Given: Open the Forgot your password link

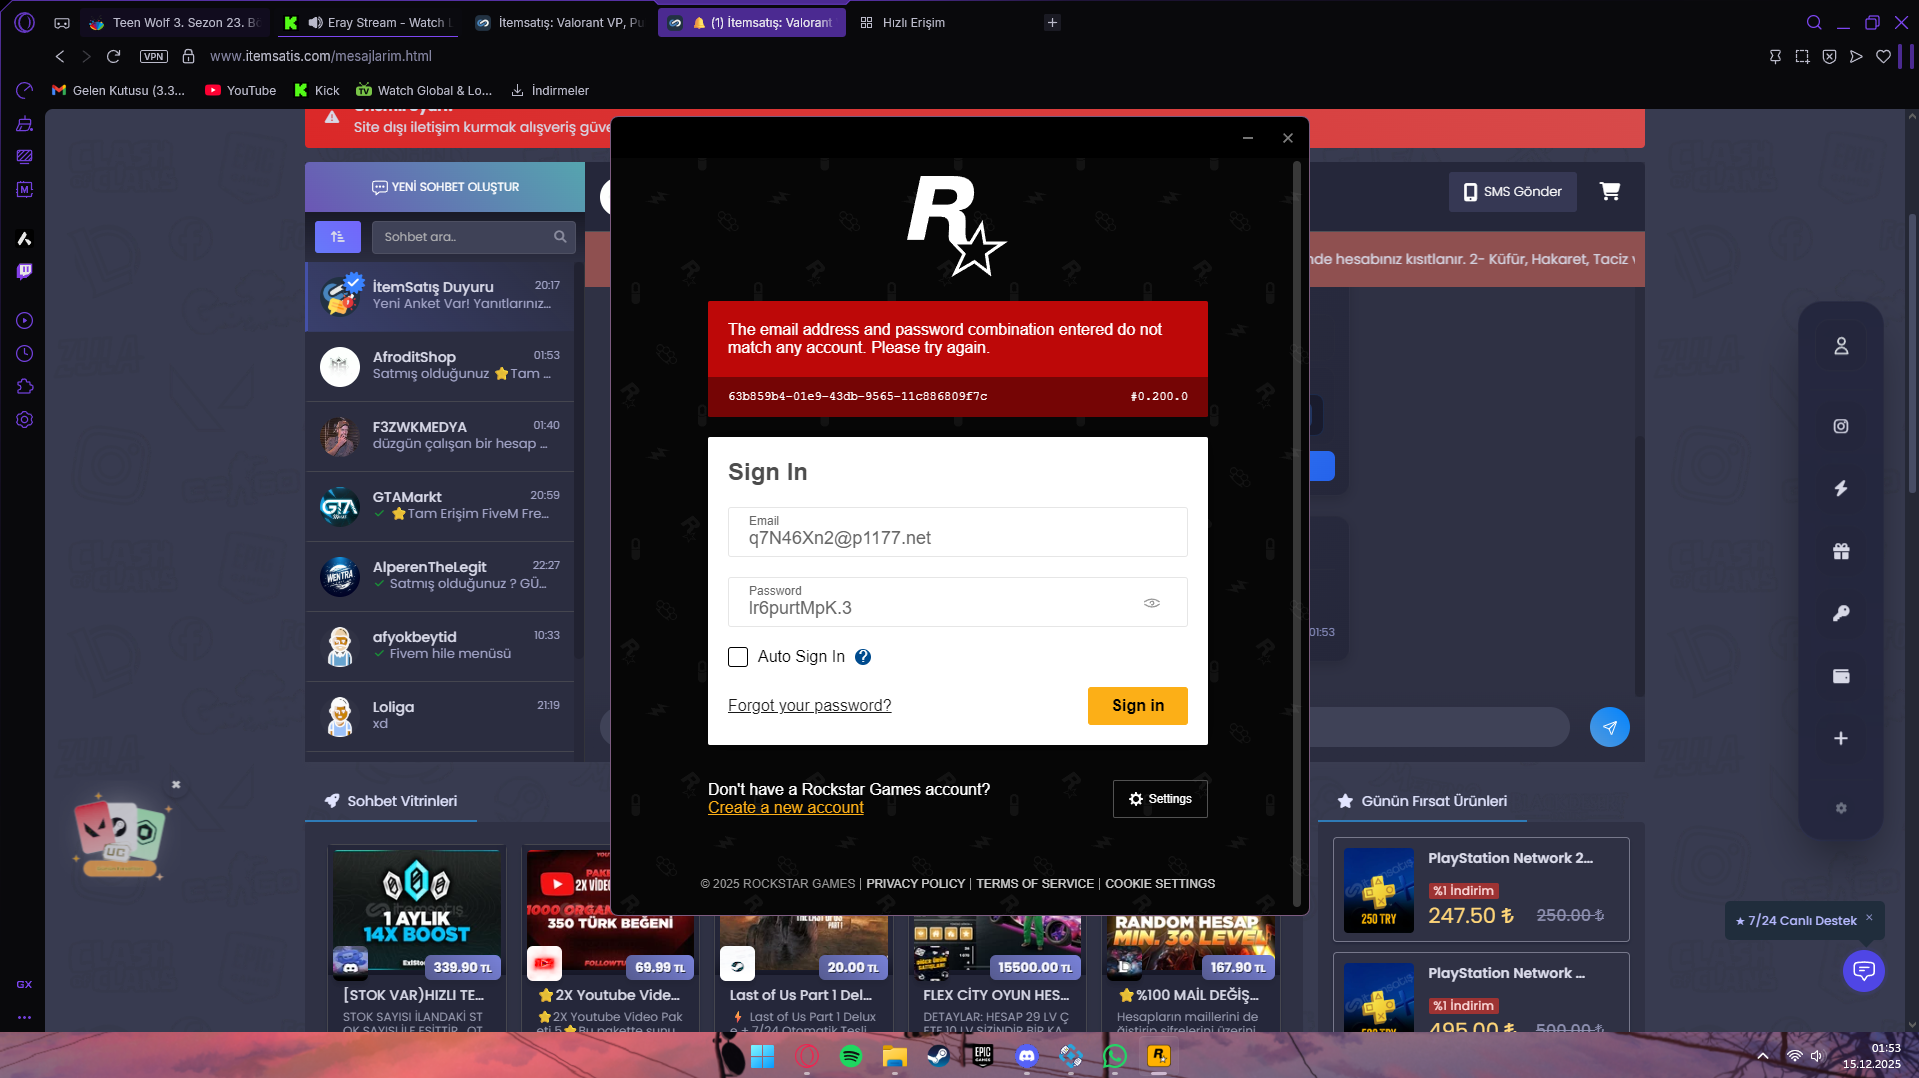Looking at the screenshot, I should [809, 706].
